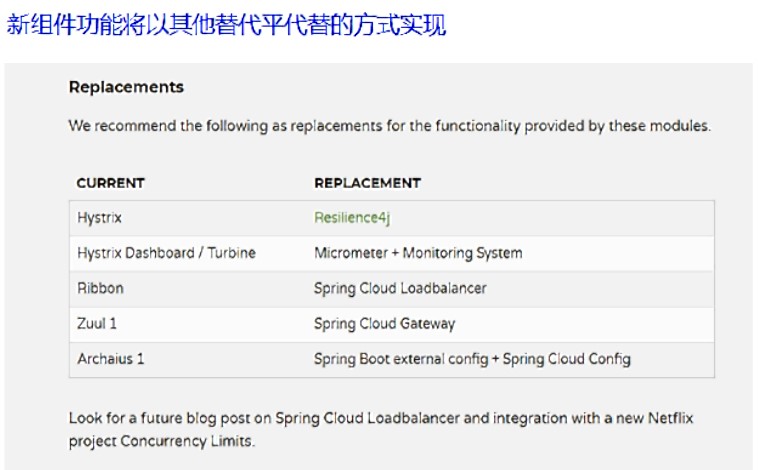Viewport: 758px width, 470px height.
Task: Click 'Turbine' text in second row
Action: point(232,253)
